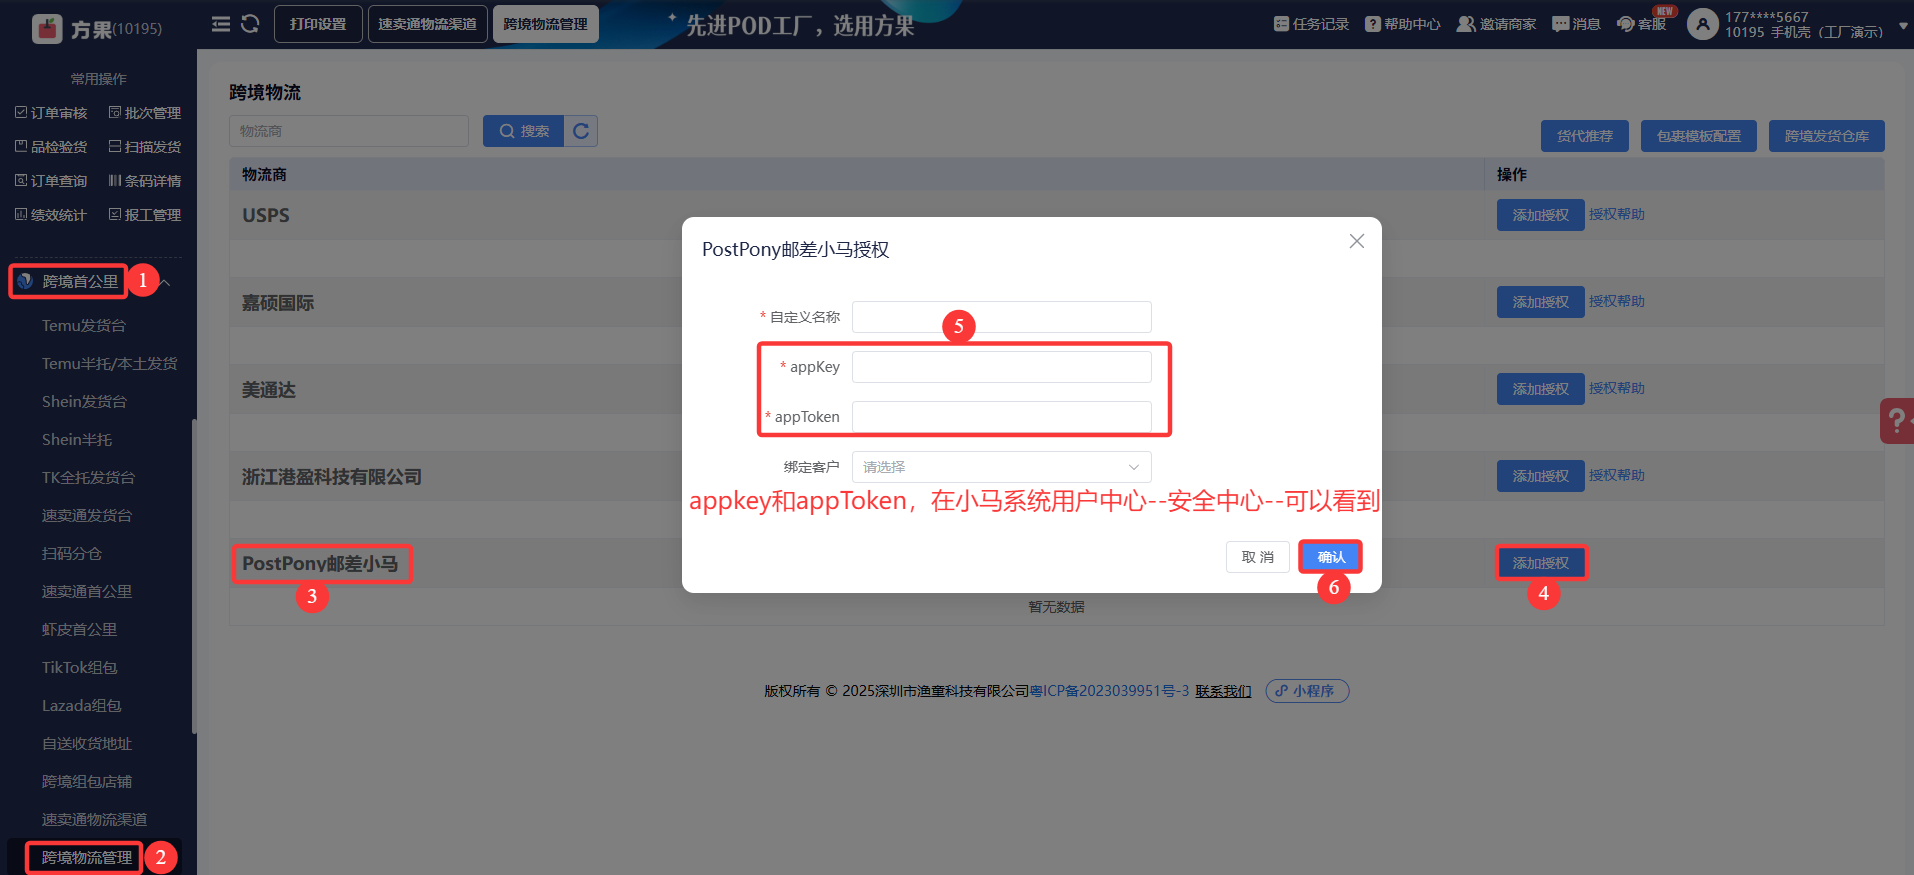Open 授权帮助 link for USPS
The height and width of the screenshot is (875, 1914).
pos(1617,214)
